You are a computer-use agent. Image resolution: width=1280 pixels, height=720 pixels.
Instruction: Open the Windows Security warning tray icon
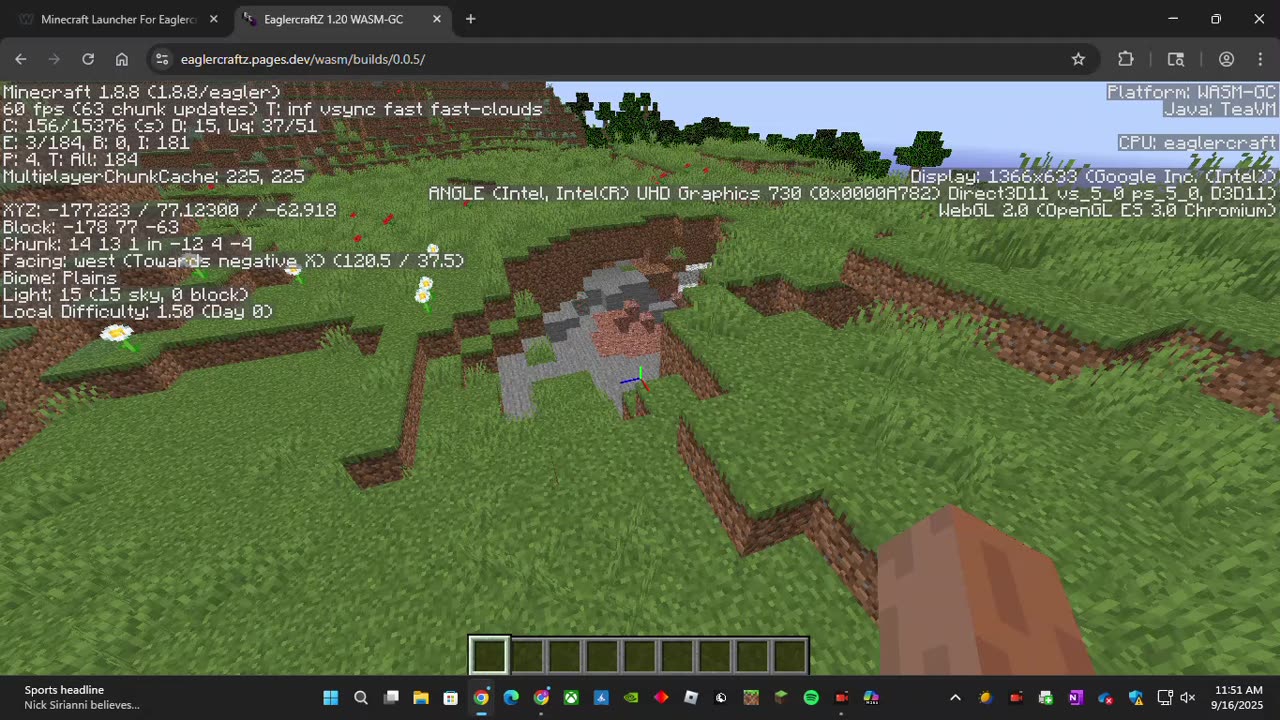pos(1136,697)
